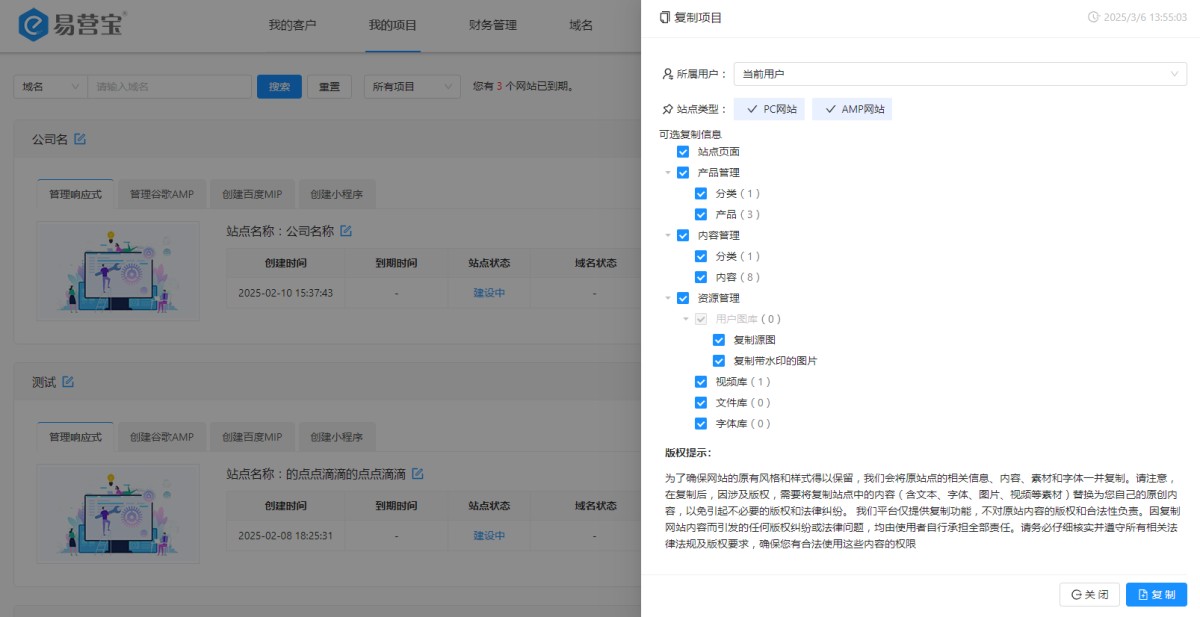Toggle the 复制带水印的图片 checkbox
Screen dimensions: 1200x617
point(719,361)
